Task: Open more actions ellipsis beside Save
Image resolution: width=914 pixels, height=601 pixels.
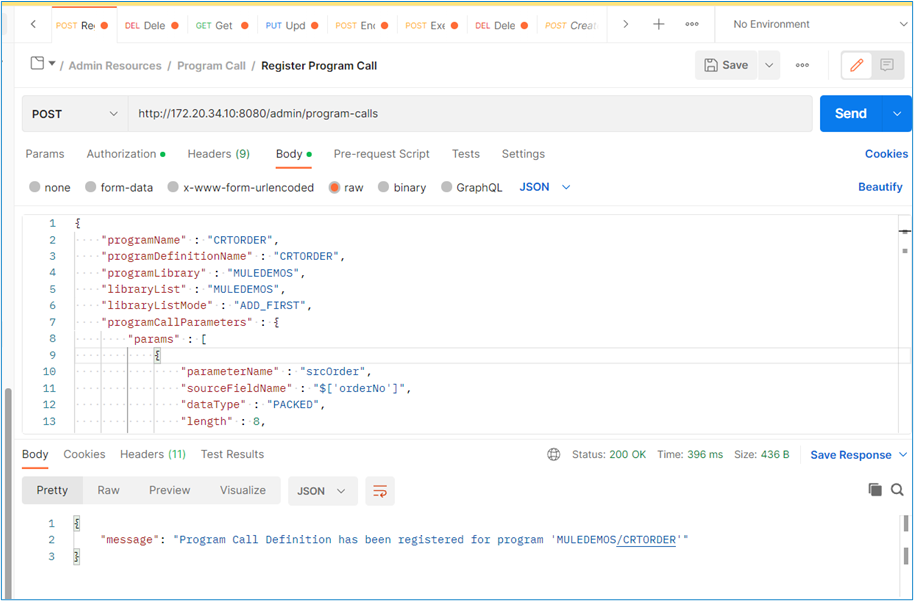Action: (x=802, y=65)
